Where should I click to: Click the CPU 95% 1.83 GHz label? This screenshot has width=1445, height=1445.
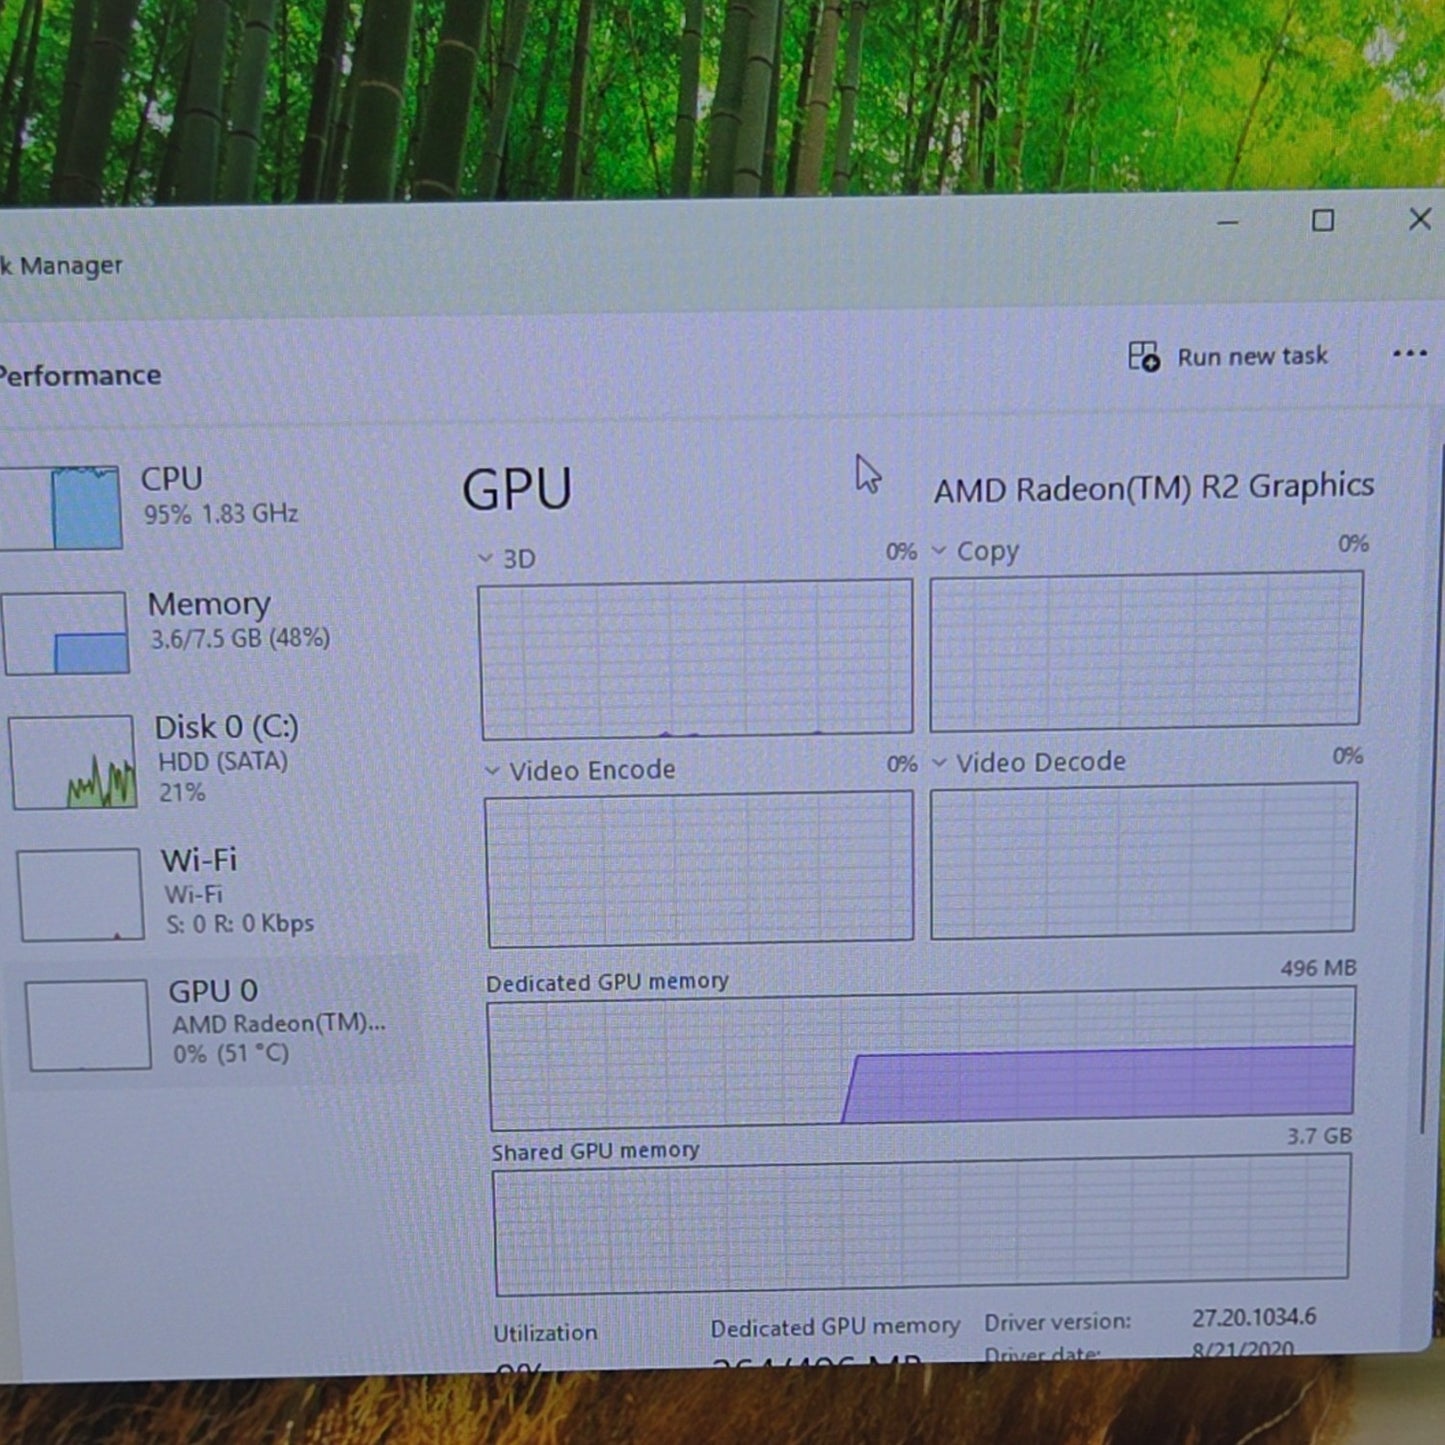tap(220, 514)
